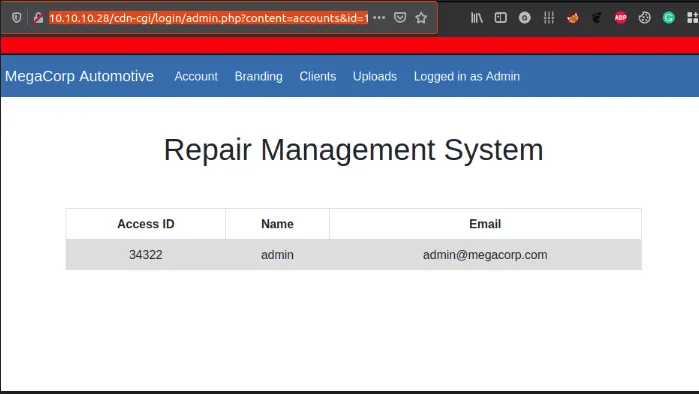
Task: Open the Branding navigation item
Action: 259,76
